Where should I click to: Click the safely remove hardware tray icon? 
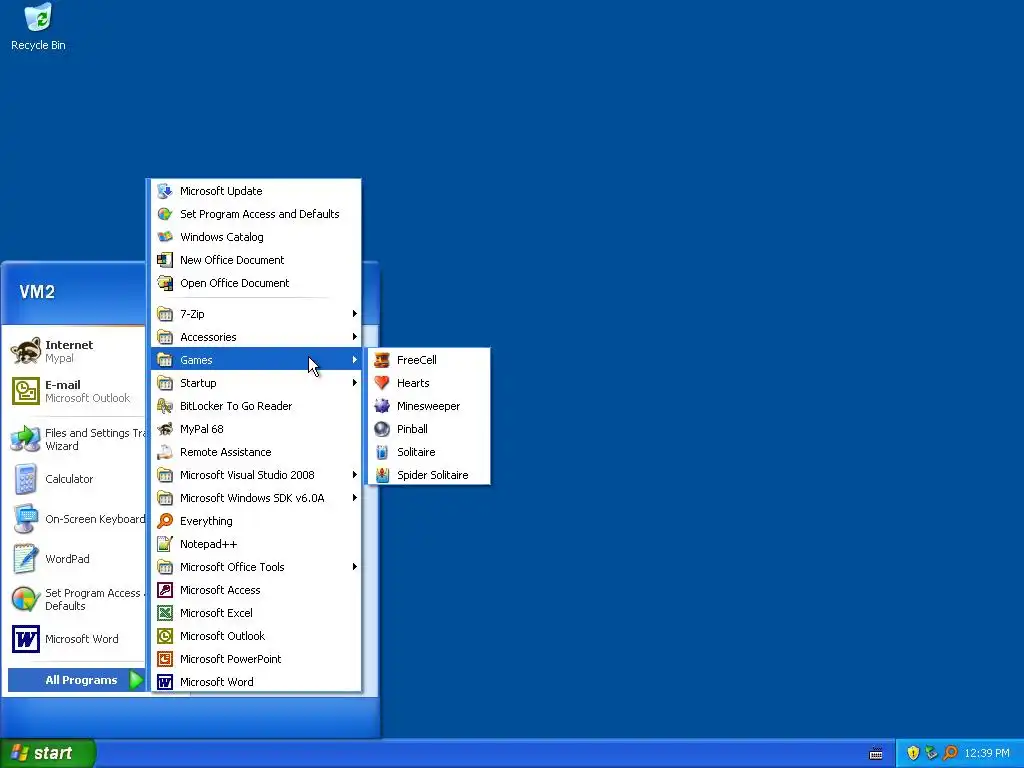tap(931, 753)
